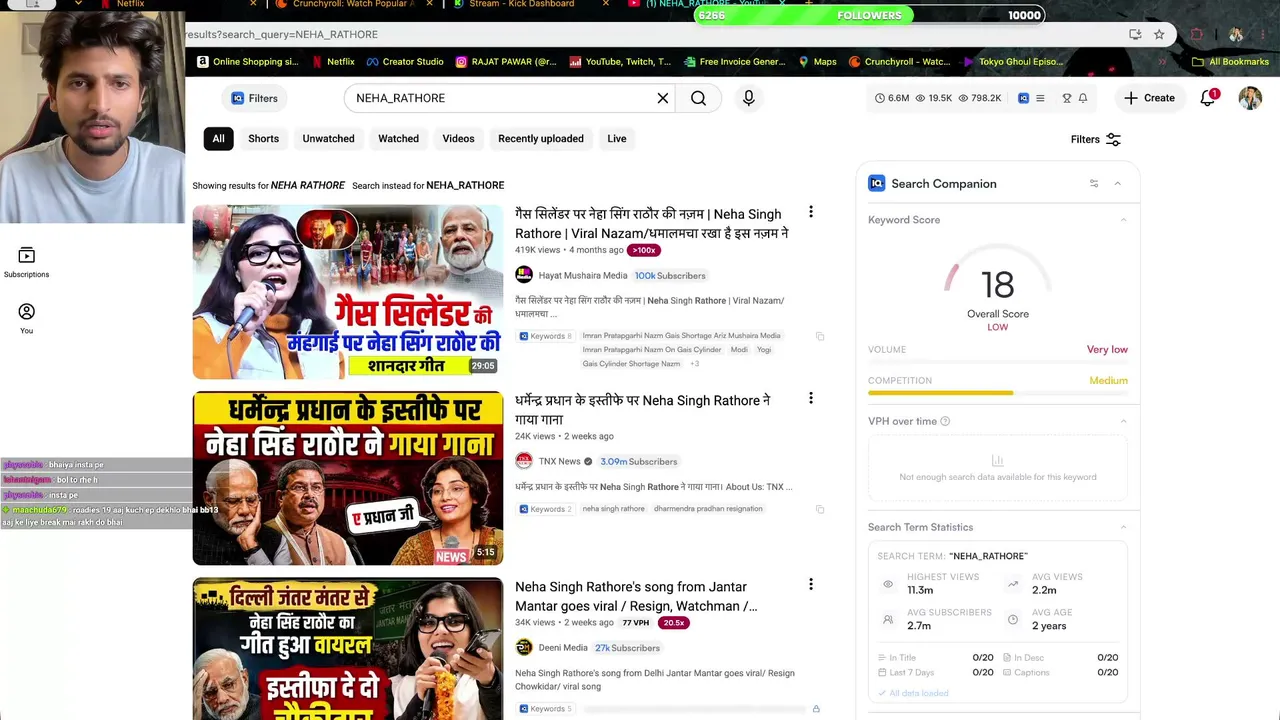Collapse the Search Term Statistics section

click(x=1123, y=527)
